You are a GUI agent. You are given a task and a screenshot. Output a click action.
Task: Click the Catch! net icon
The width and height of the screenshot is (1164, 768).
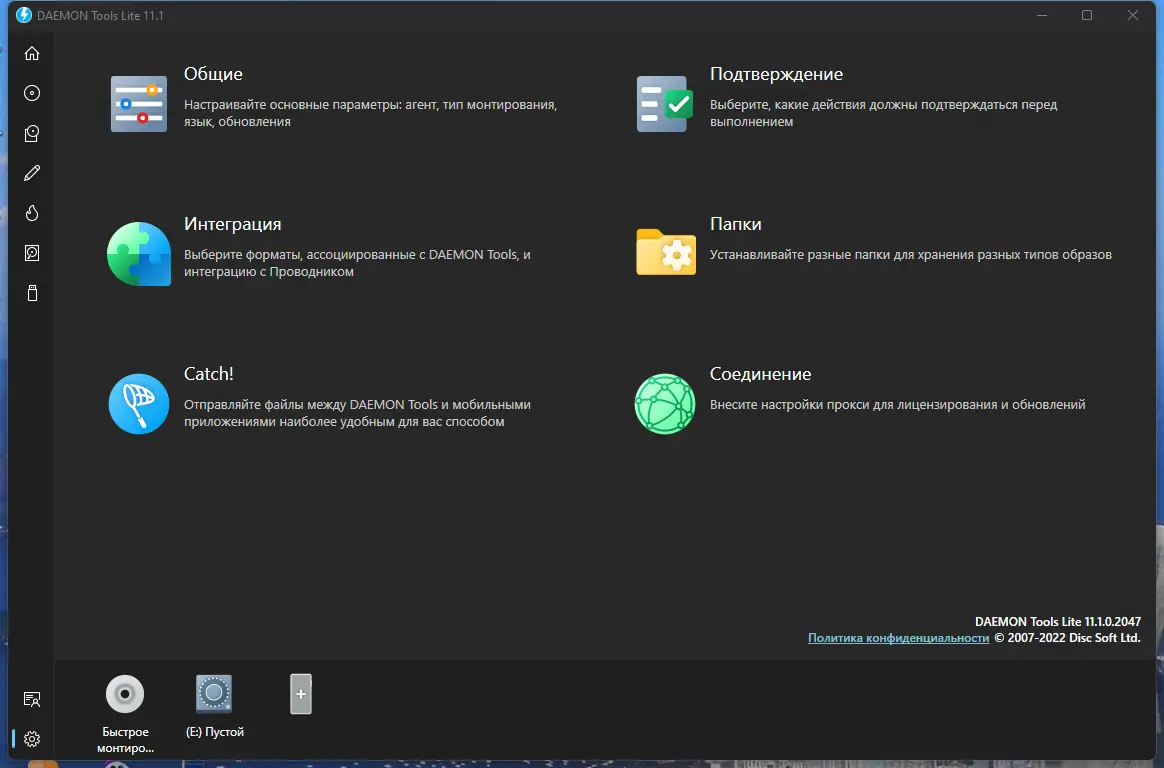(x=139, y=404)
